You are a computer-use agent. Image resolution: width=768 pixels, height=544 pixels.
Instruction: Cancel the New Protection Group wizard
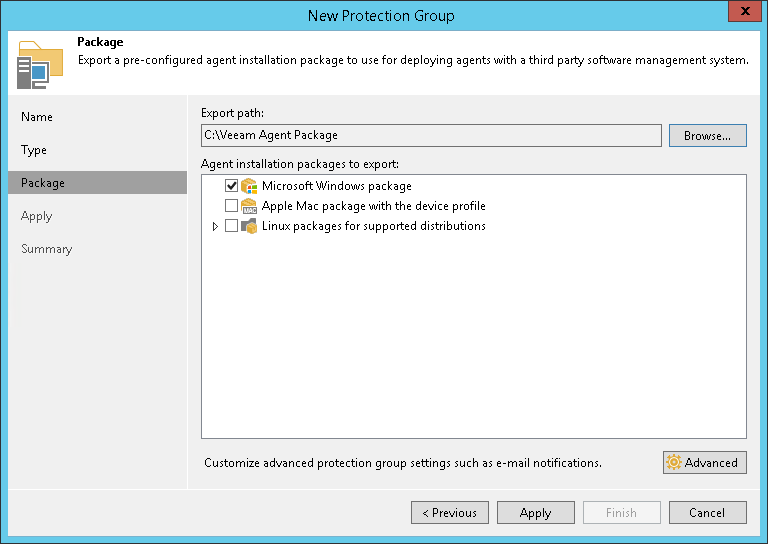[707, 513]
